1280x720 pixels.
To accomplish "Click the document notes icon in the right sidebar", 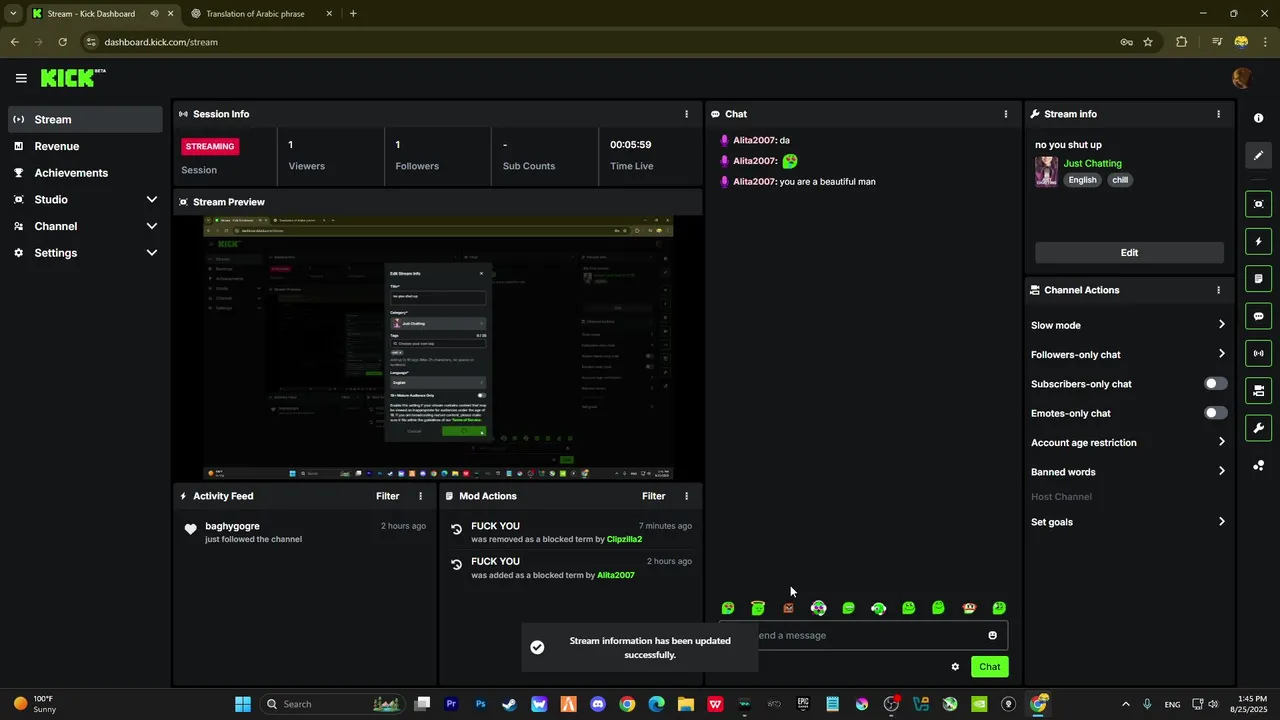I will 1258,279.
